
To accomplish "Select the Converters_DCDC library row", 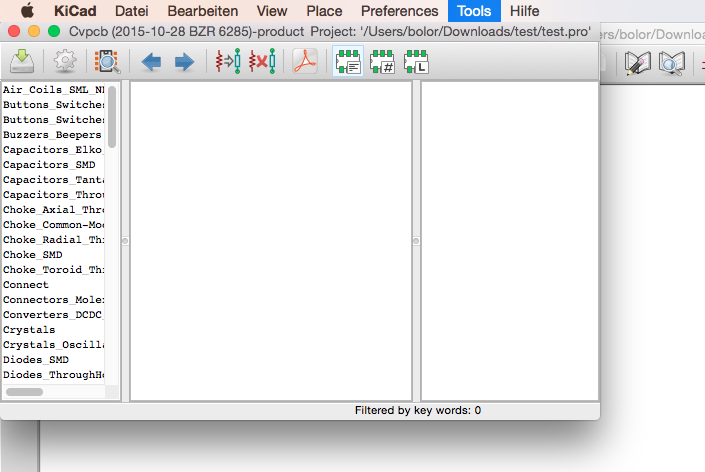I will tap(54, 315).
